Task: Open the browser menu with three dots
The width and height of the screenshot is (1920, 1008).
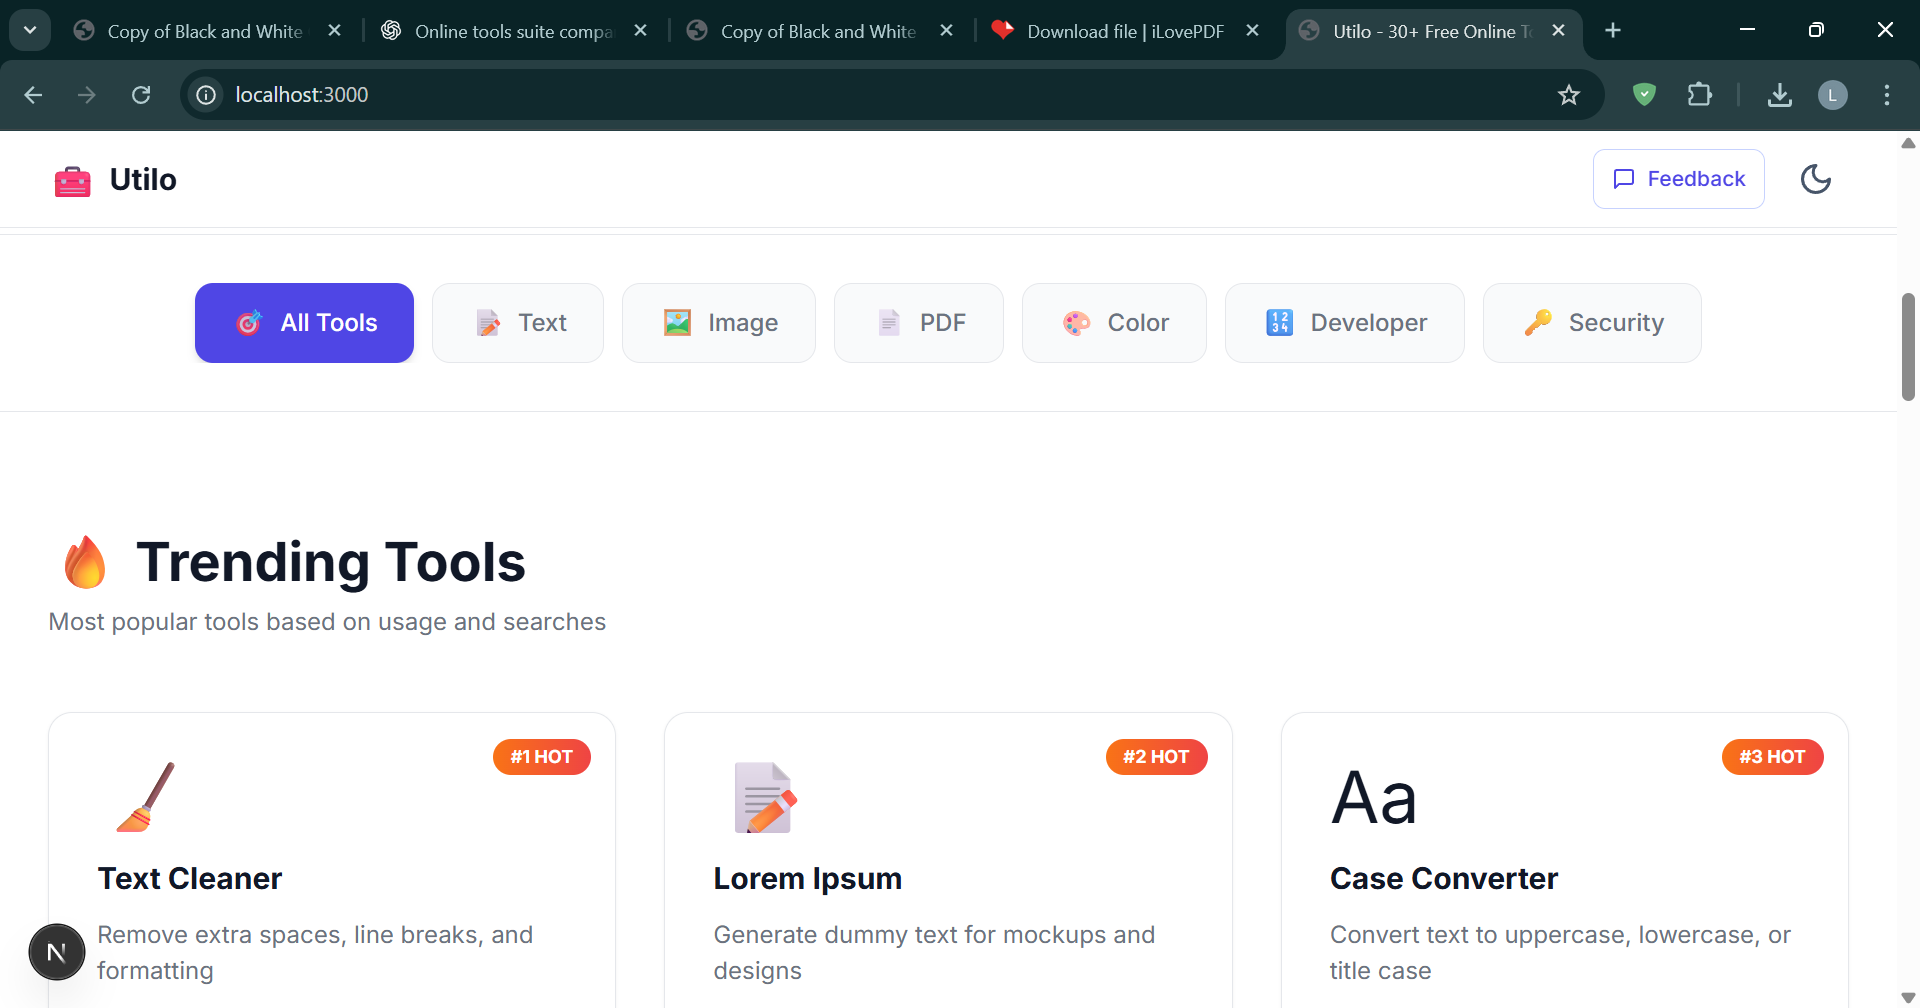Action: (1887, 95)
